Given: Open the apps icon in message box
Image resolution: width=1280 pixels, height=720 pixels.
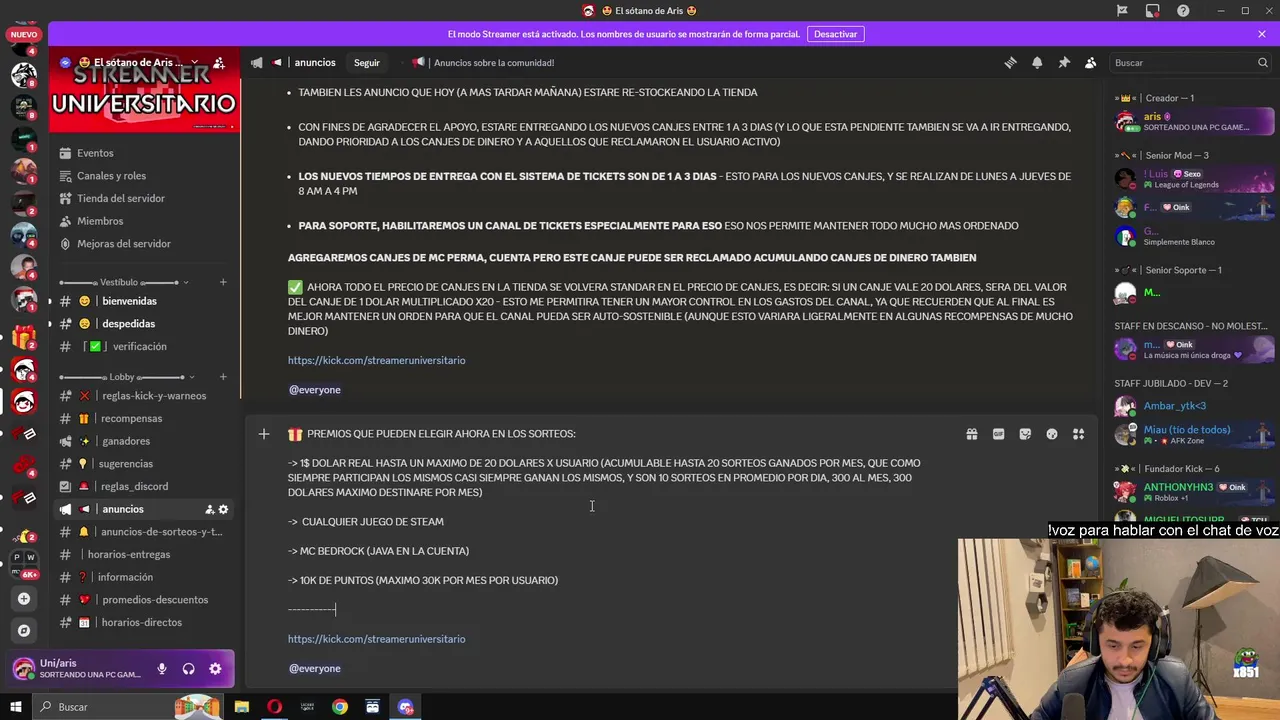Looking at the screenshot, I should coord(1078,434).
